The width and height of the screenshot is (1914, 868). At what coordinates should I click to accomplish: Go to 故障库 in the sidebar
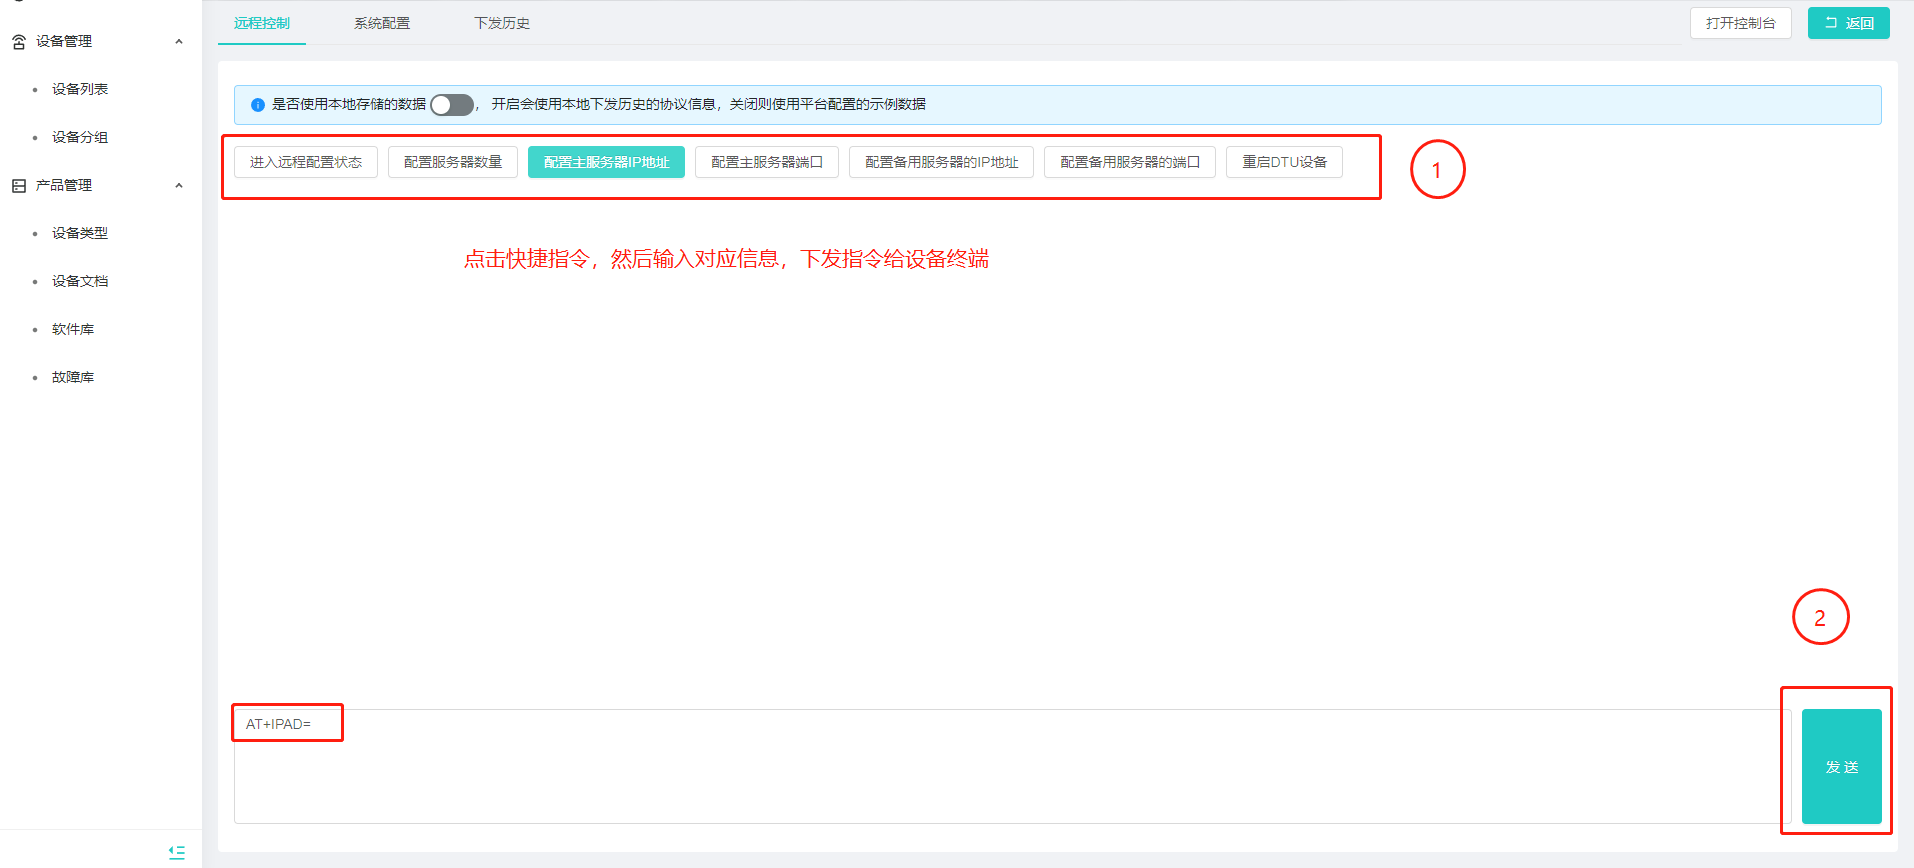(x=73, y=377)
